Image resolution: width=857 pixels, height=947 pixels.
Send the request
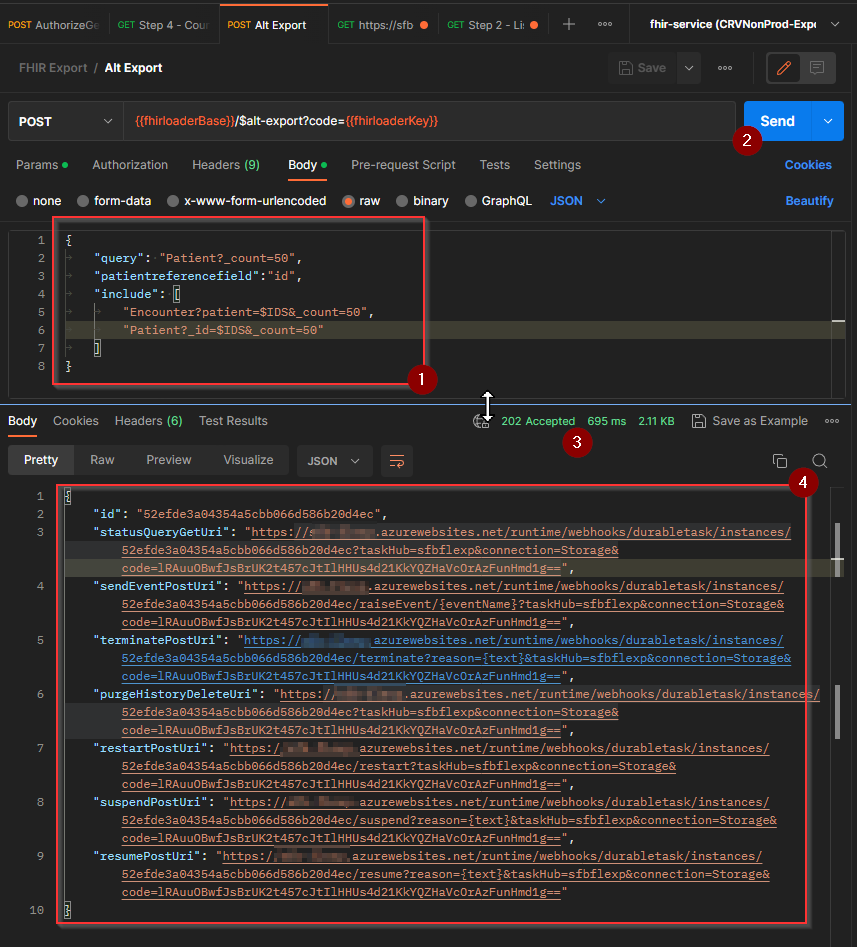[x=777, y=121]
